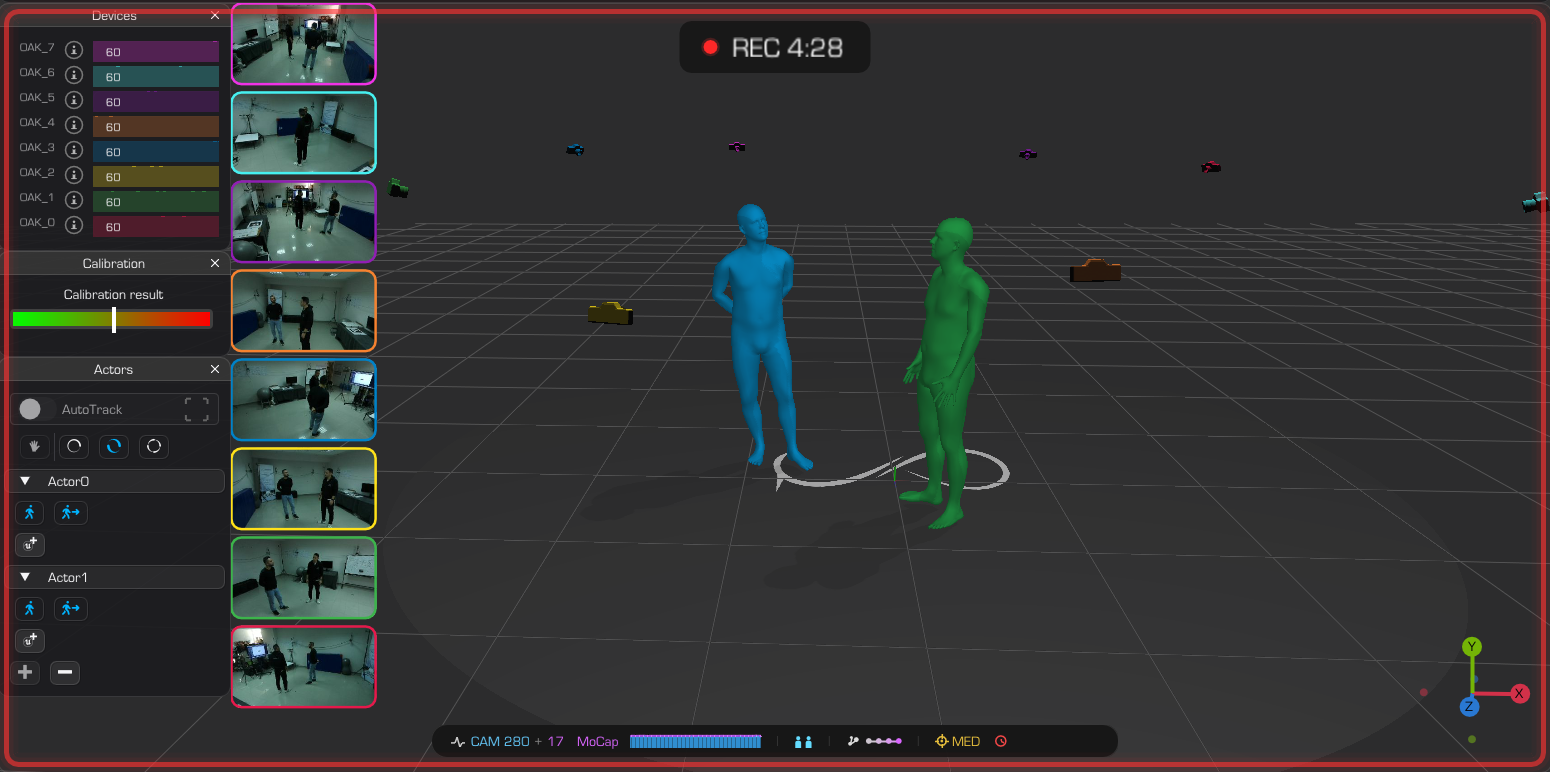Open info for device OAK_2
Screen dimensions: 1550x772
tap(73, 174)
